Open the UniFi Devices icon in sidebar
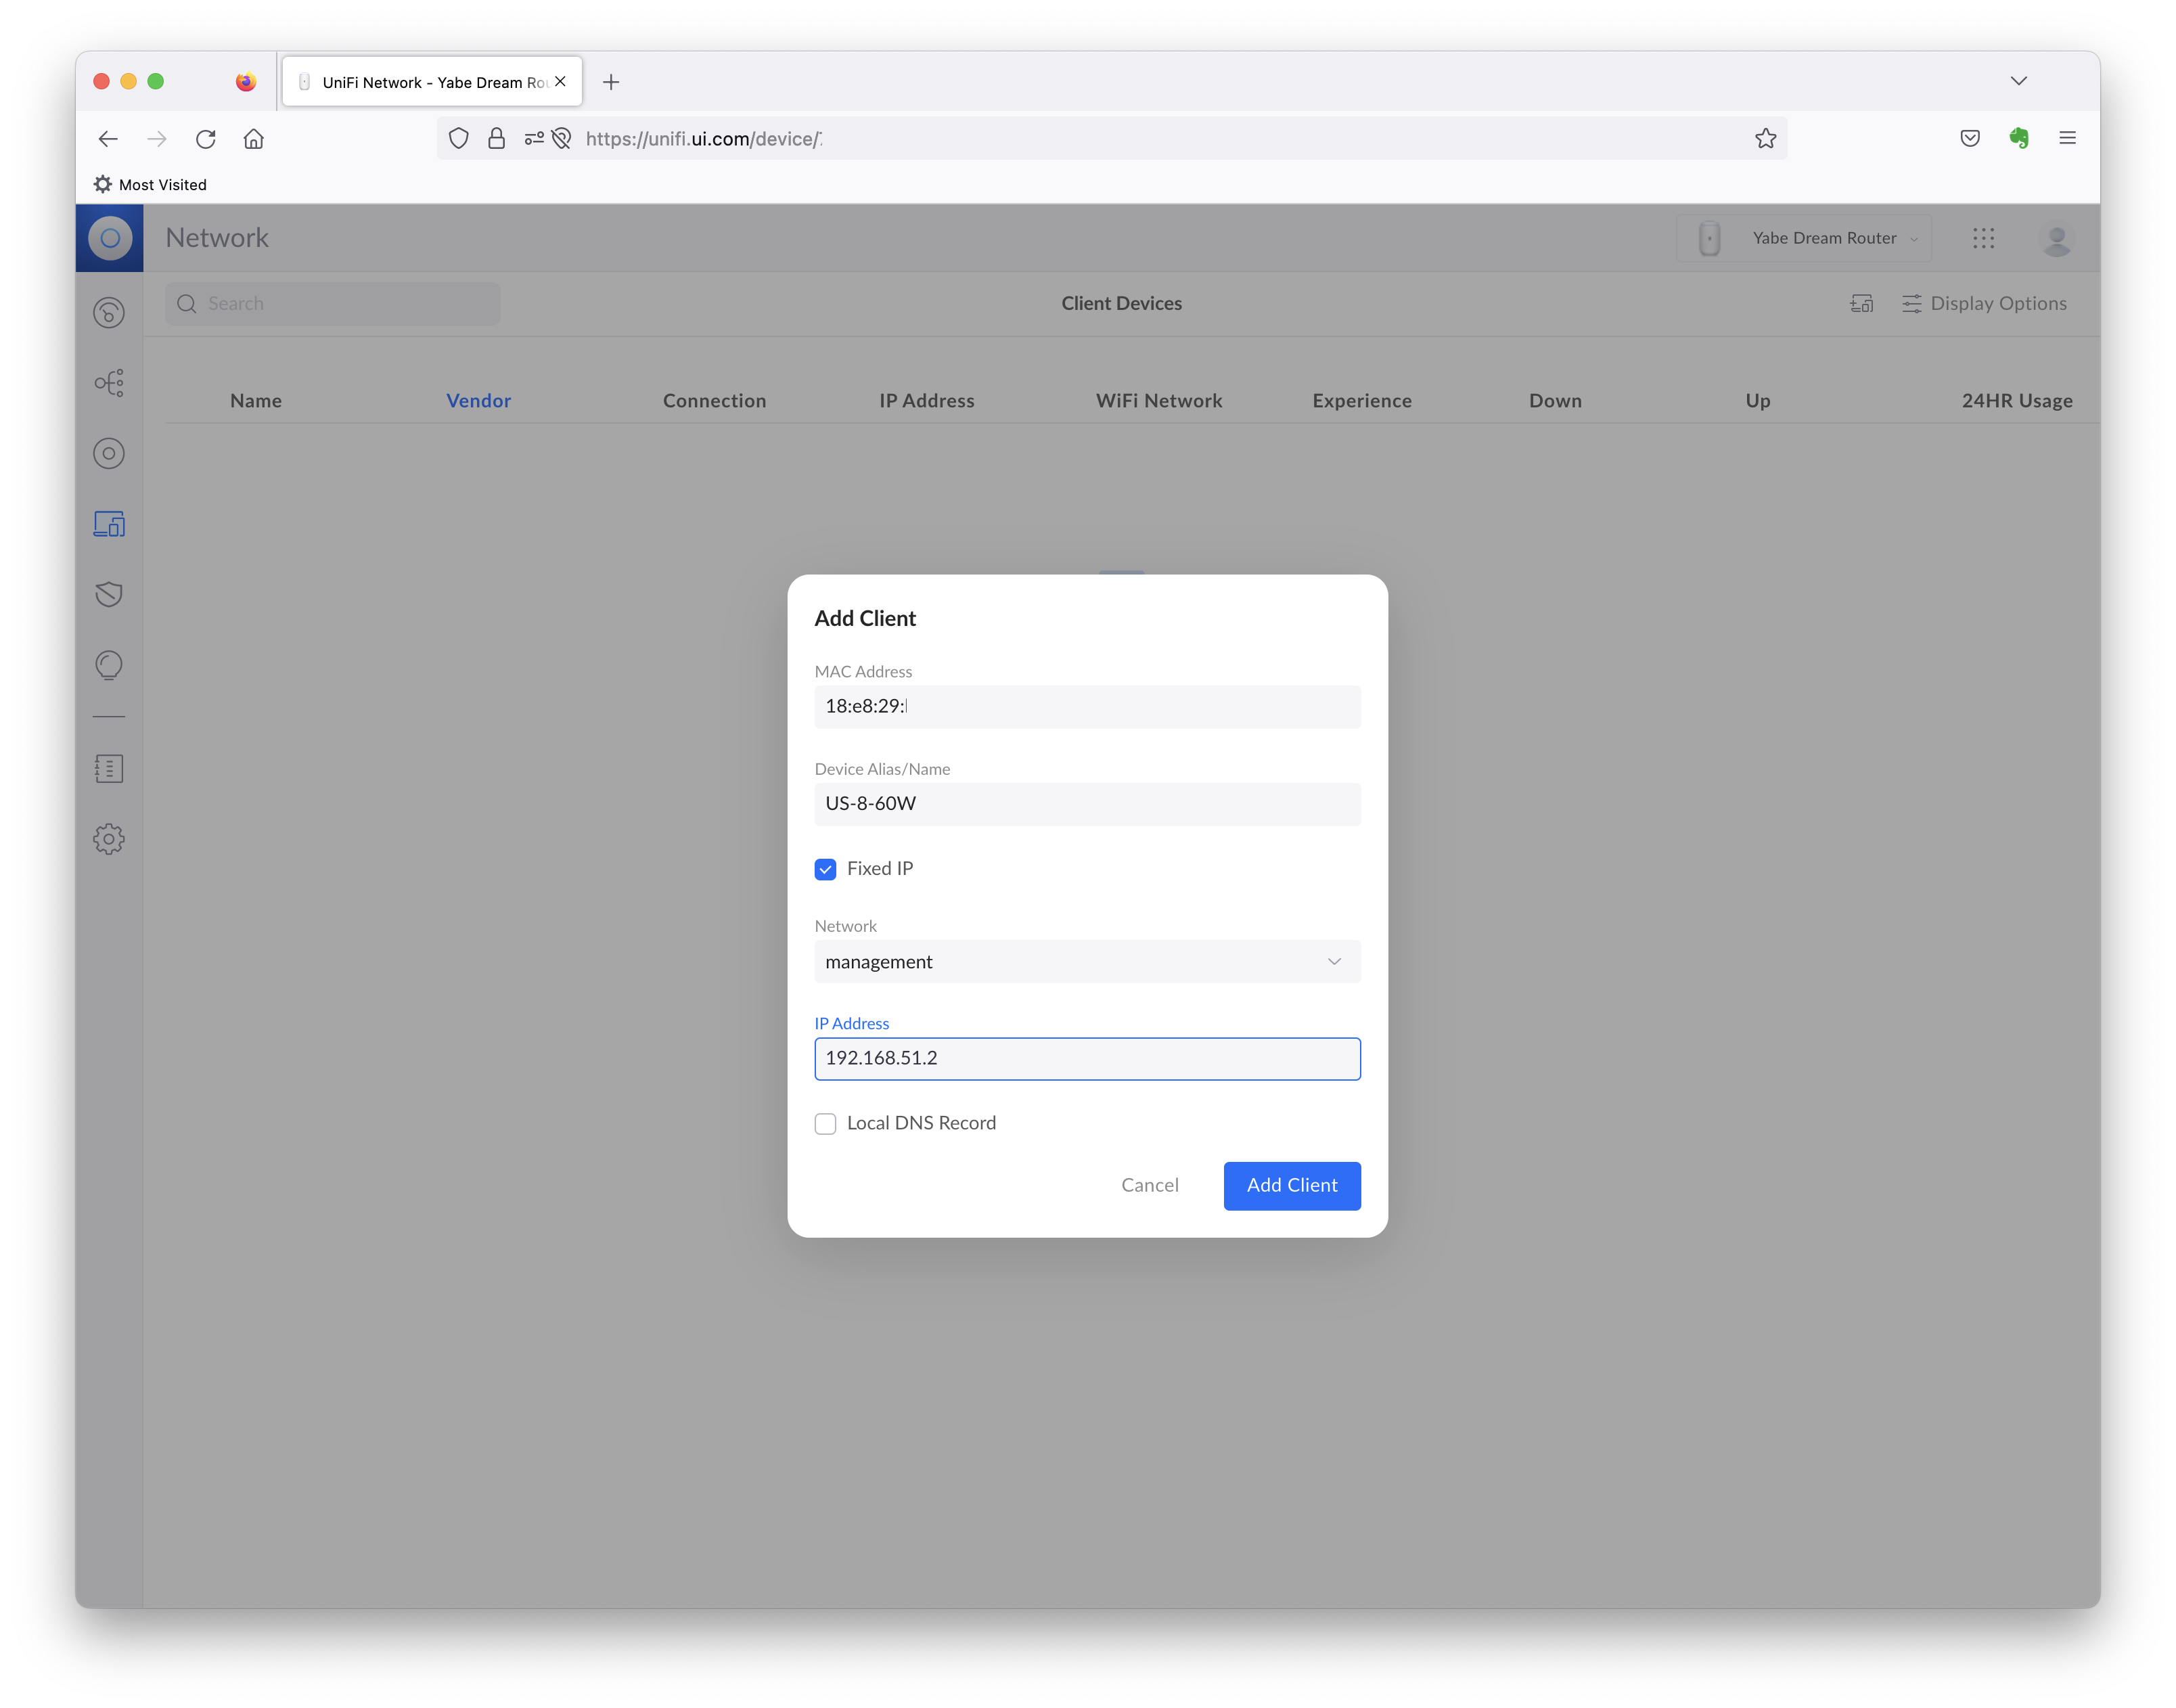The height and width of the screenshot is (1708, 2176). pyautogui.click(x=109, y=454)
